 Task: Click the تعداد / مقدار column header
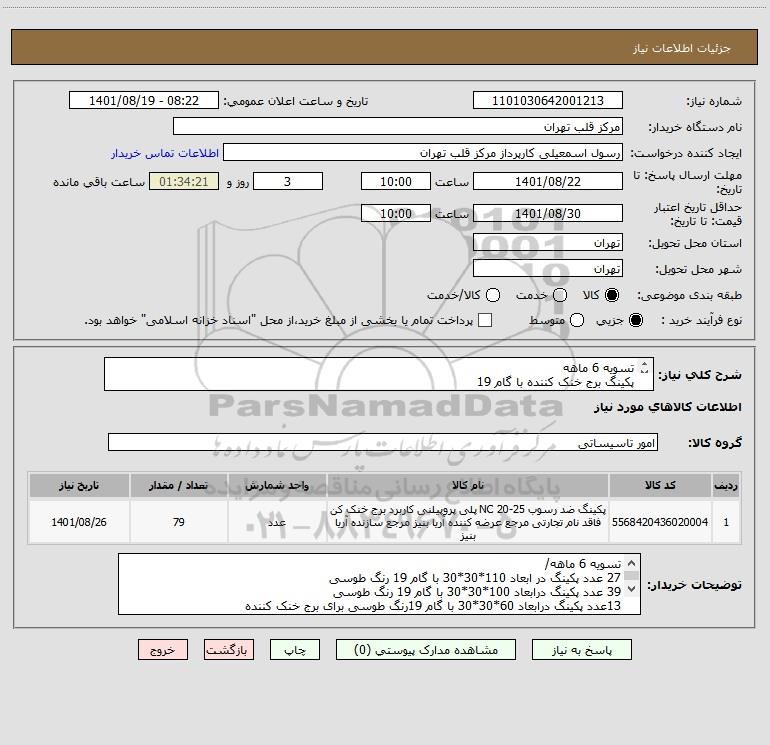point(178,485)
